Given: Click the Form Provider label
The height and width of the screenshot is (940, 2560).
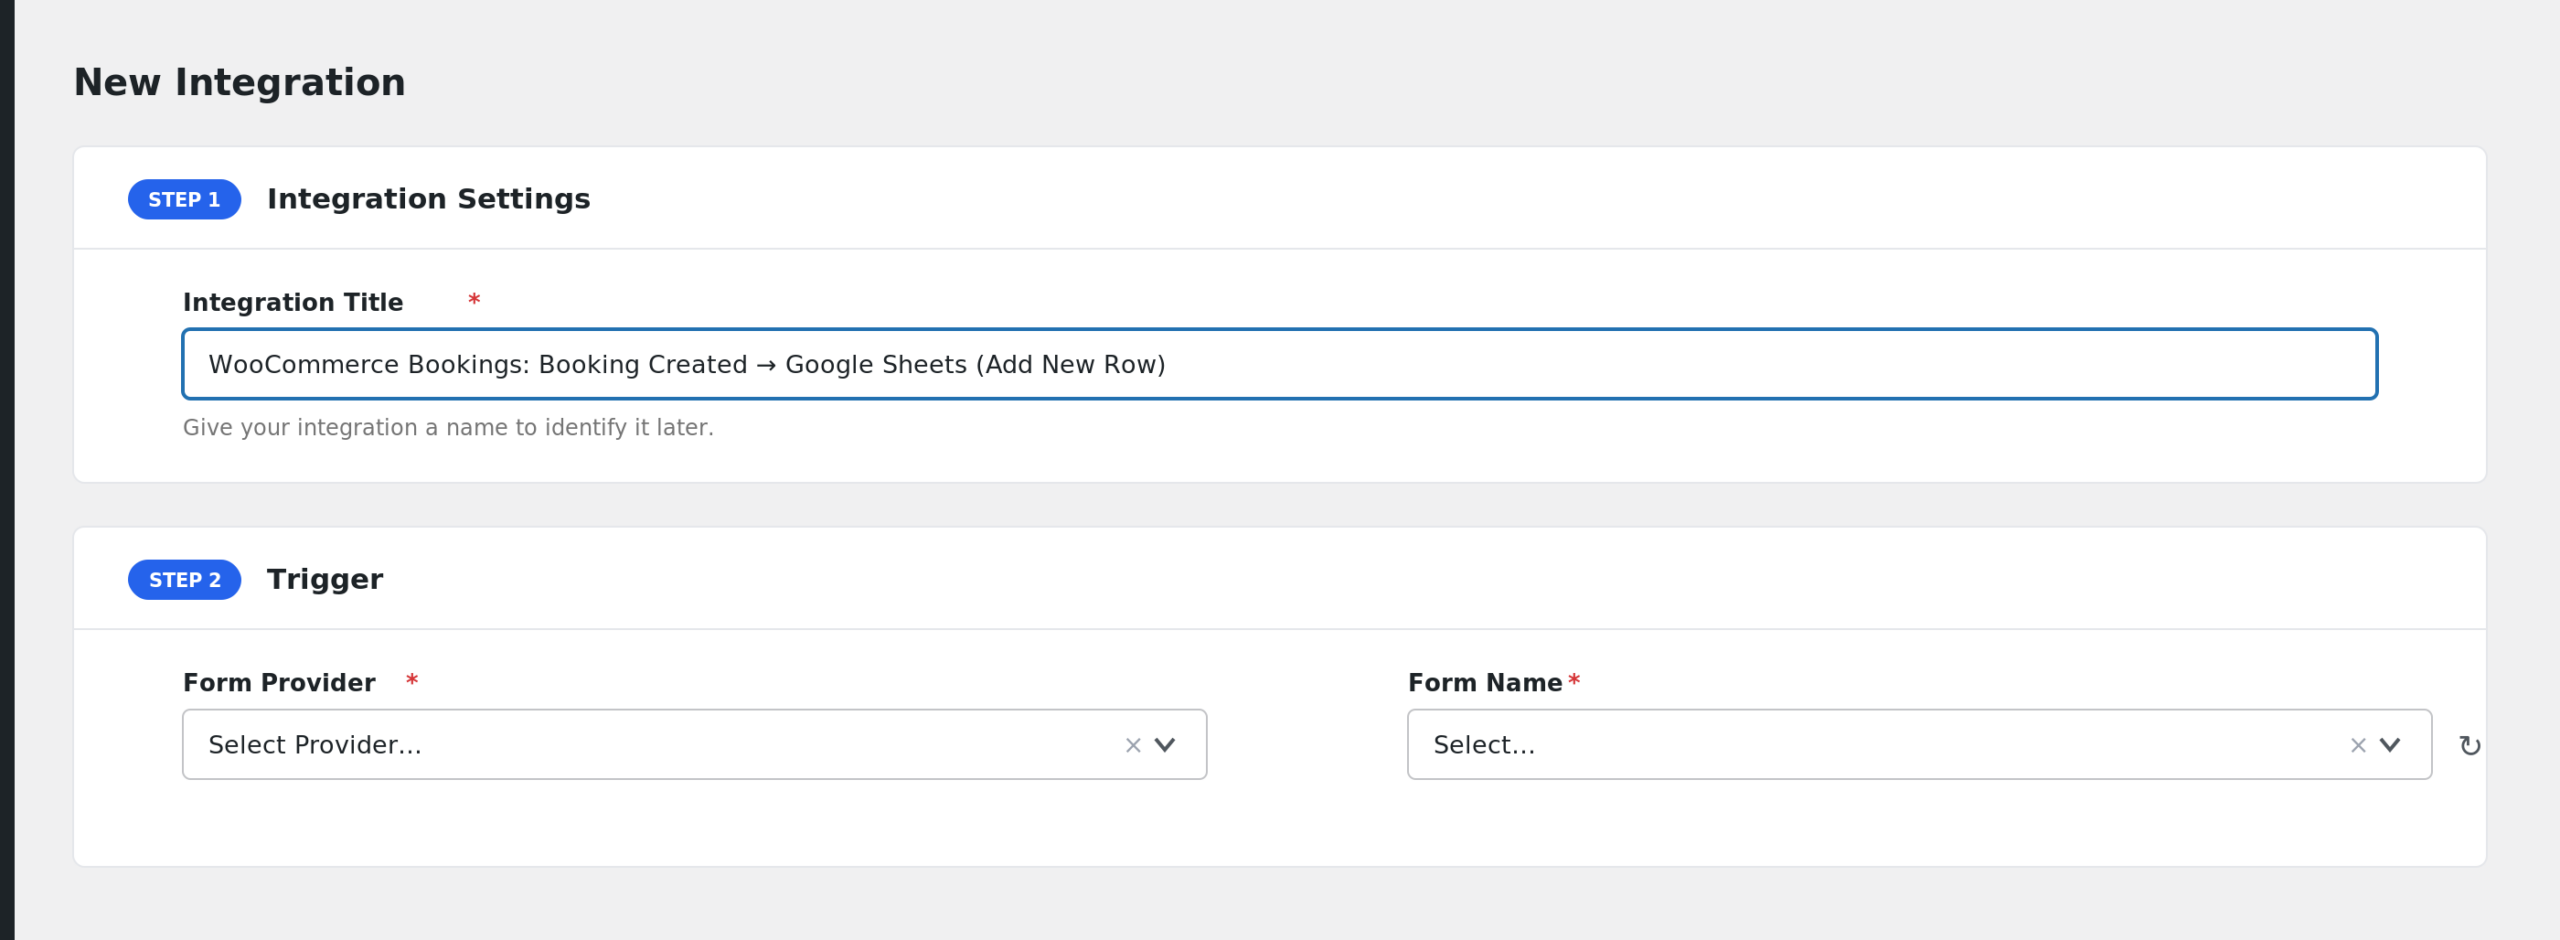Looking at the screenshot, I should tap(279, 683).
